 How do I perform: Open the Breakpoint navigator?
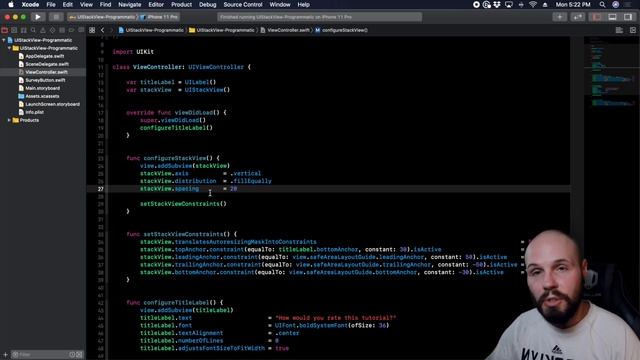point(71,30)
